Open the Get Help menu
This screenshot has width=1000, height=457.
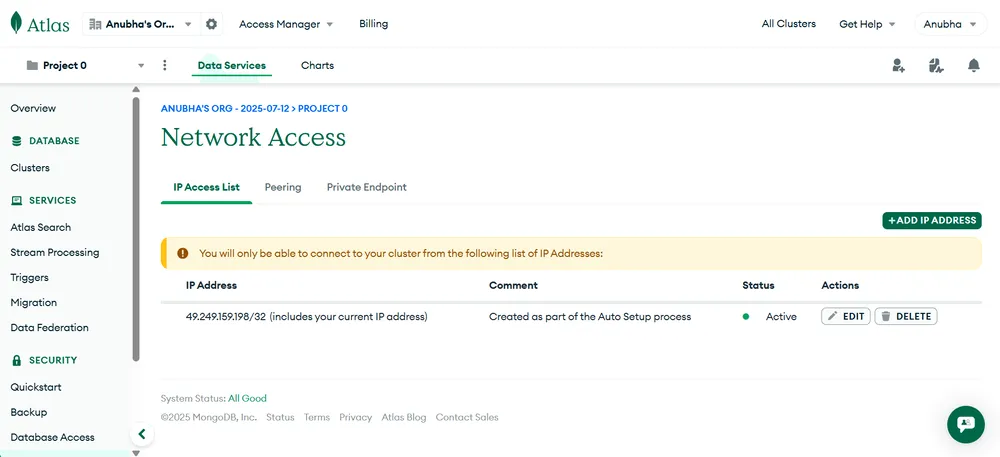[x=867, y=24]
